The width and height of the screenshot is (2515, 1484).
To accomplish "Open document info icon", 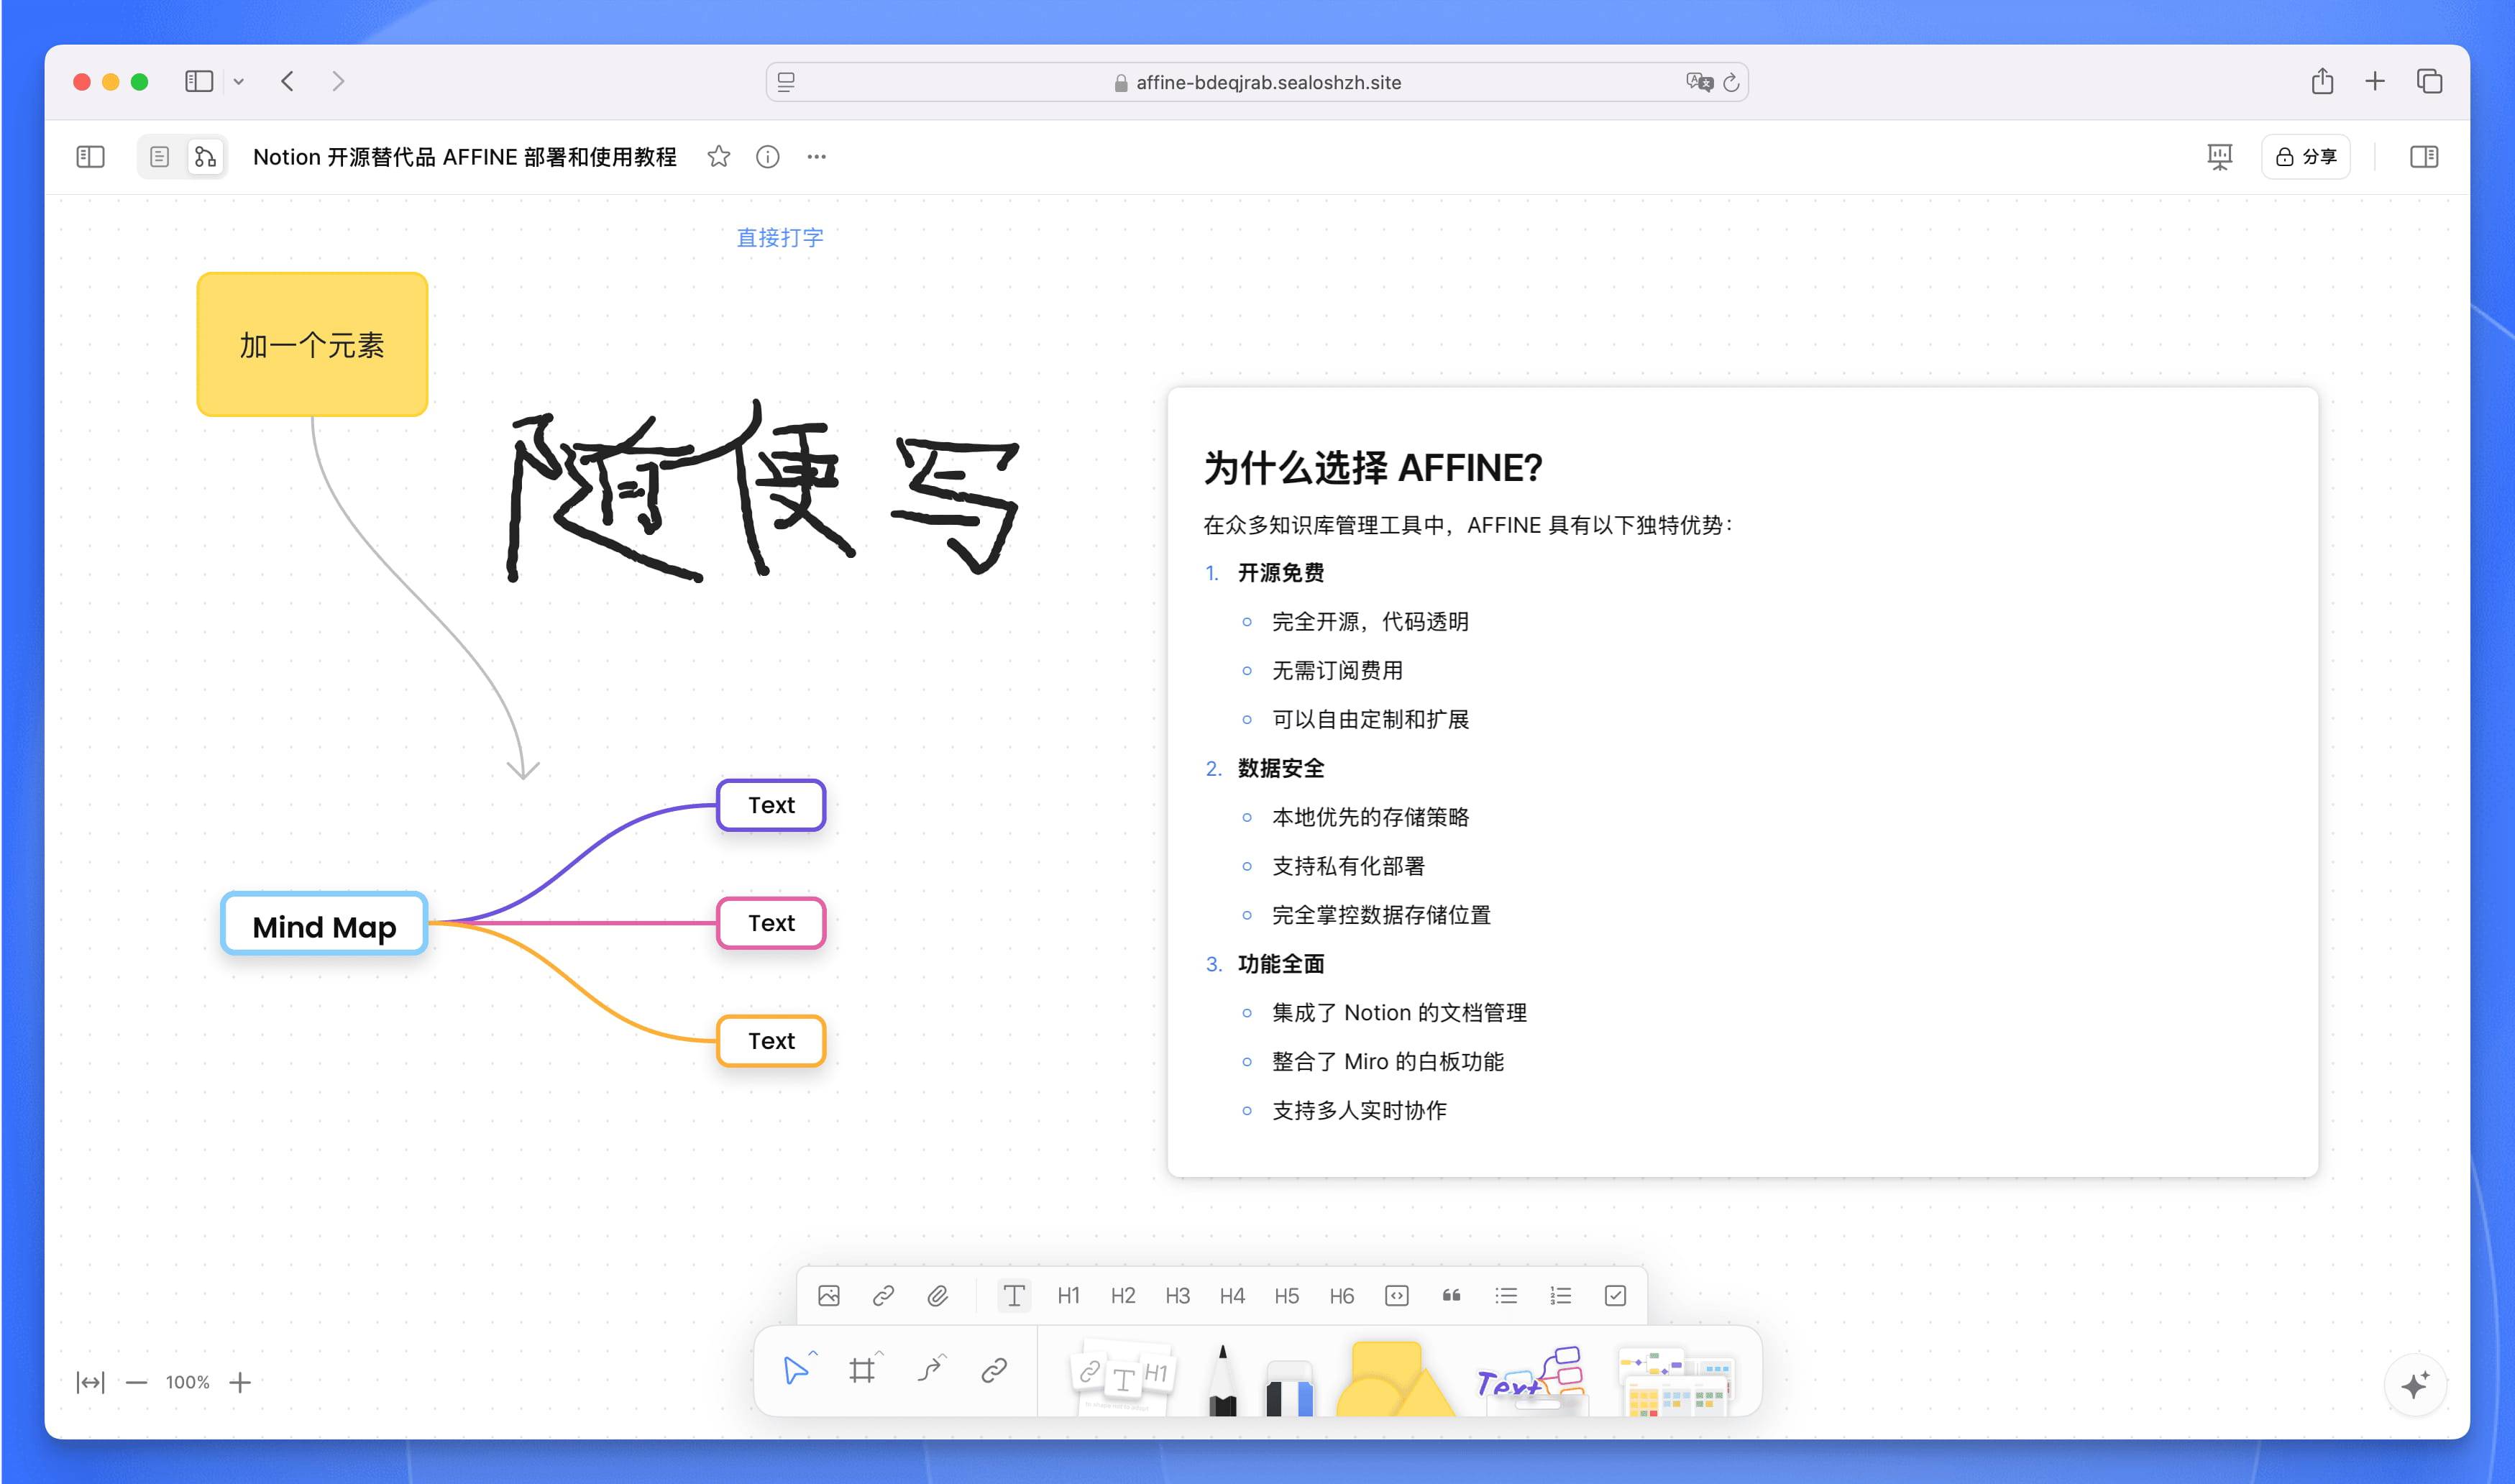I will (767, 157).
